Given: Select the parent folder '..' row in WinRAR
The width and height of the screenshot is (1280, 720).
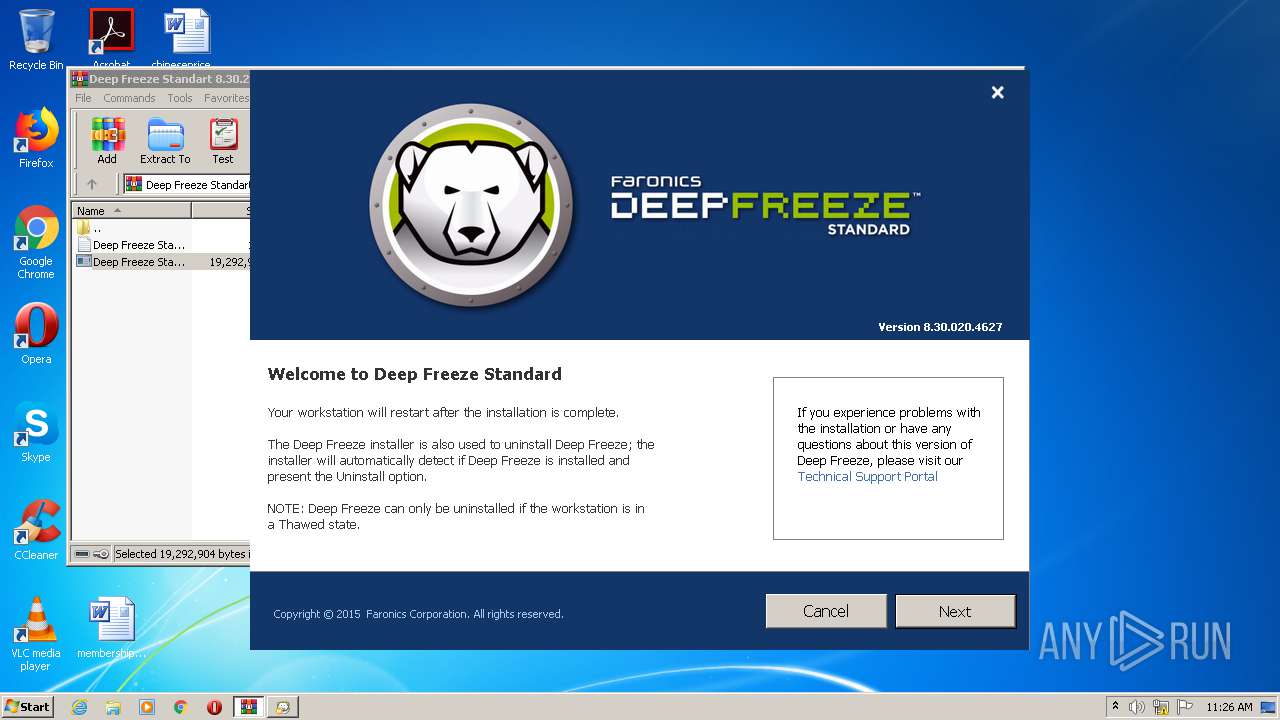Looking at the screenshot, I should pyautogui.click(x=162, y=228).
